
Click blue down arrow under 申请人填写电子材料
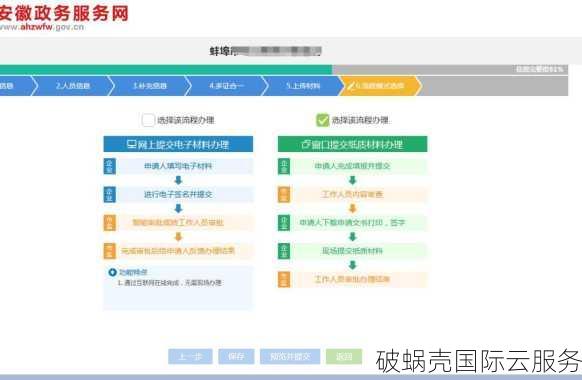pos(179,180)
